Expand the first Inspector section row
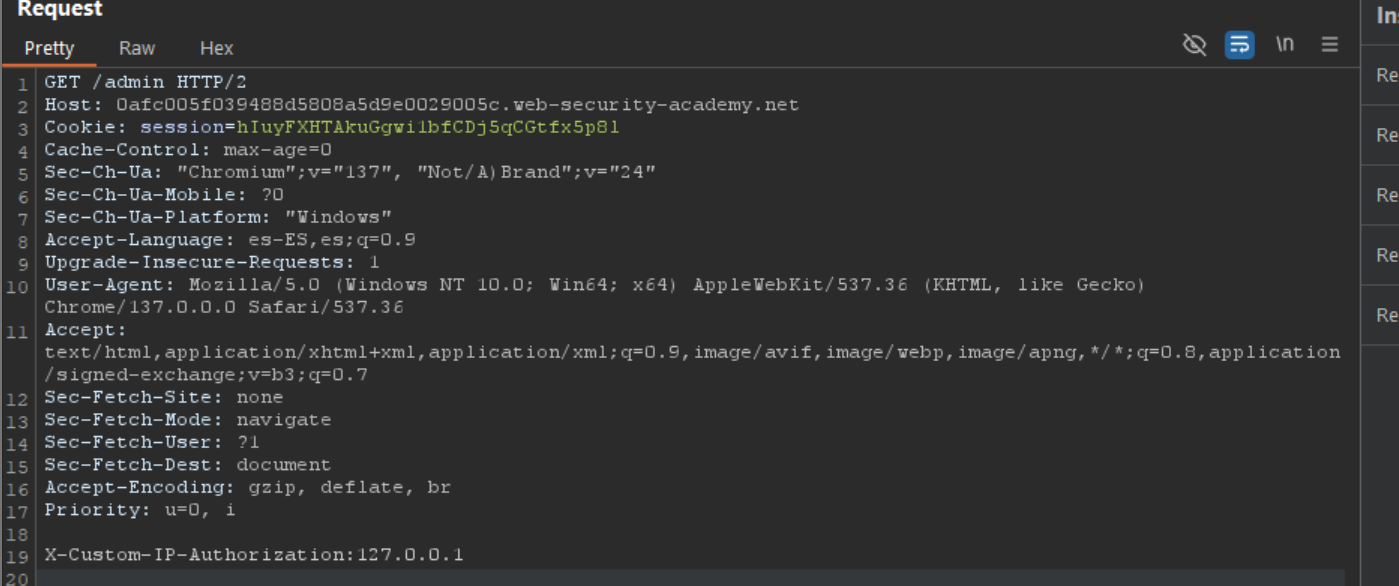 coord(1386,75)
